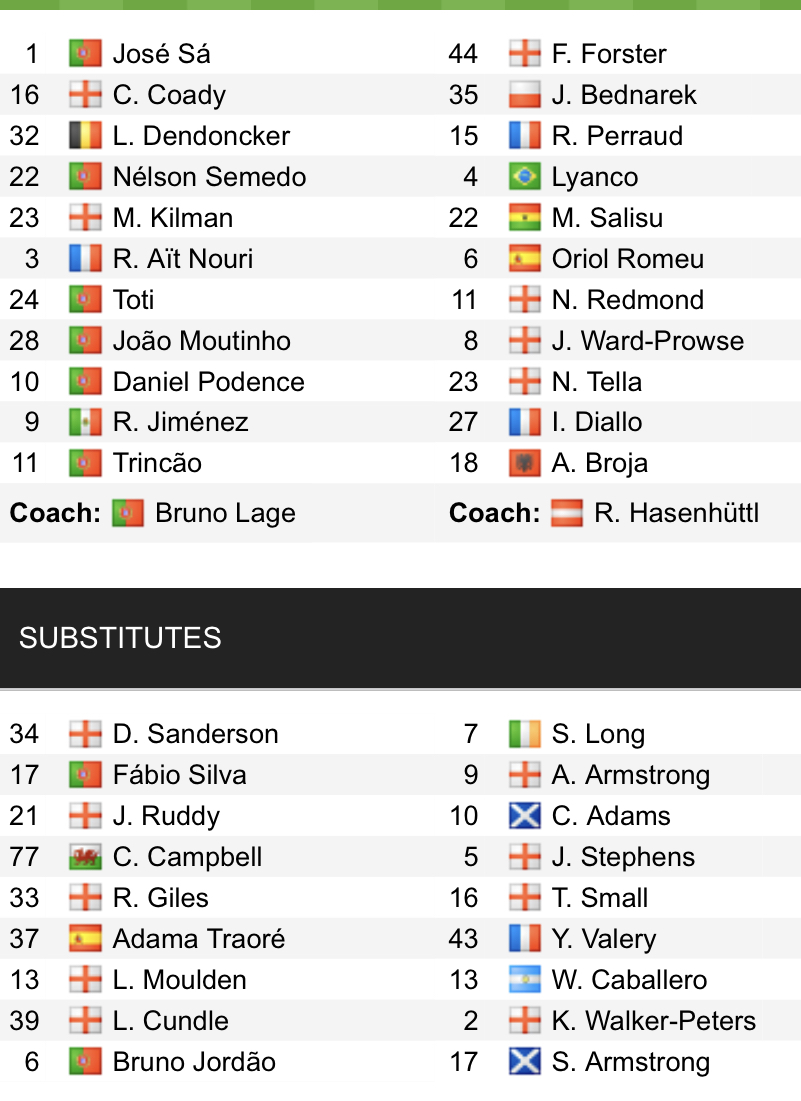Viewport: 801px width, 1101px height.
Task: Click the Austria flag next to R. Hasenhüttl
Action: [x=566, y=514]
